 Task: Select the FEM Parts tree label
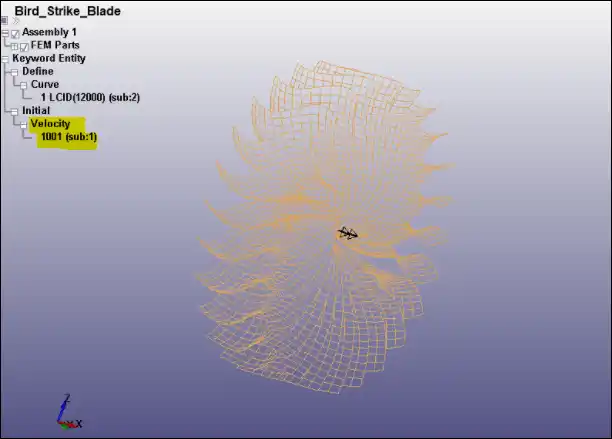click(x=55, y=45)
